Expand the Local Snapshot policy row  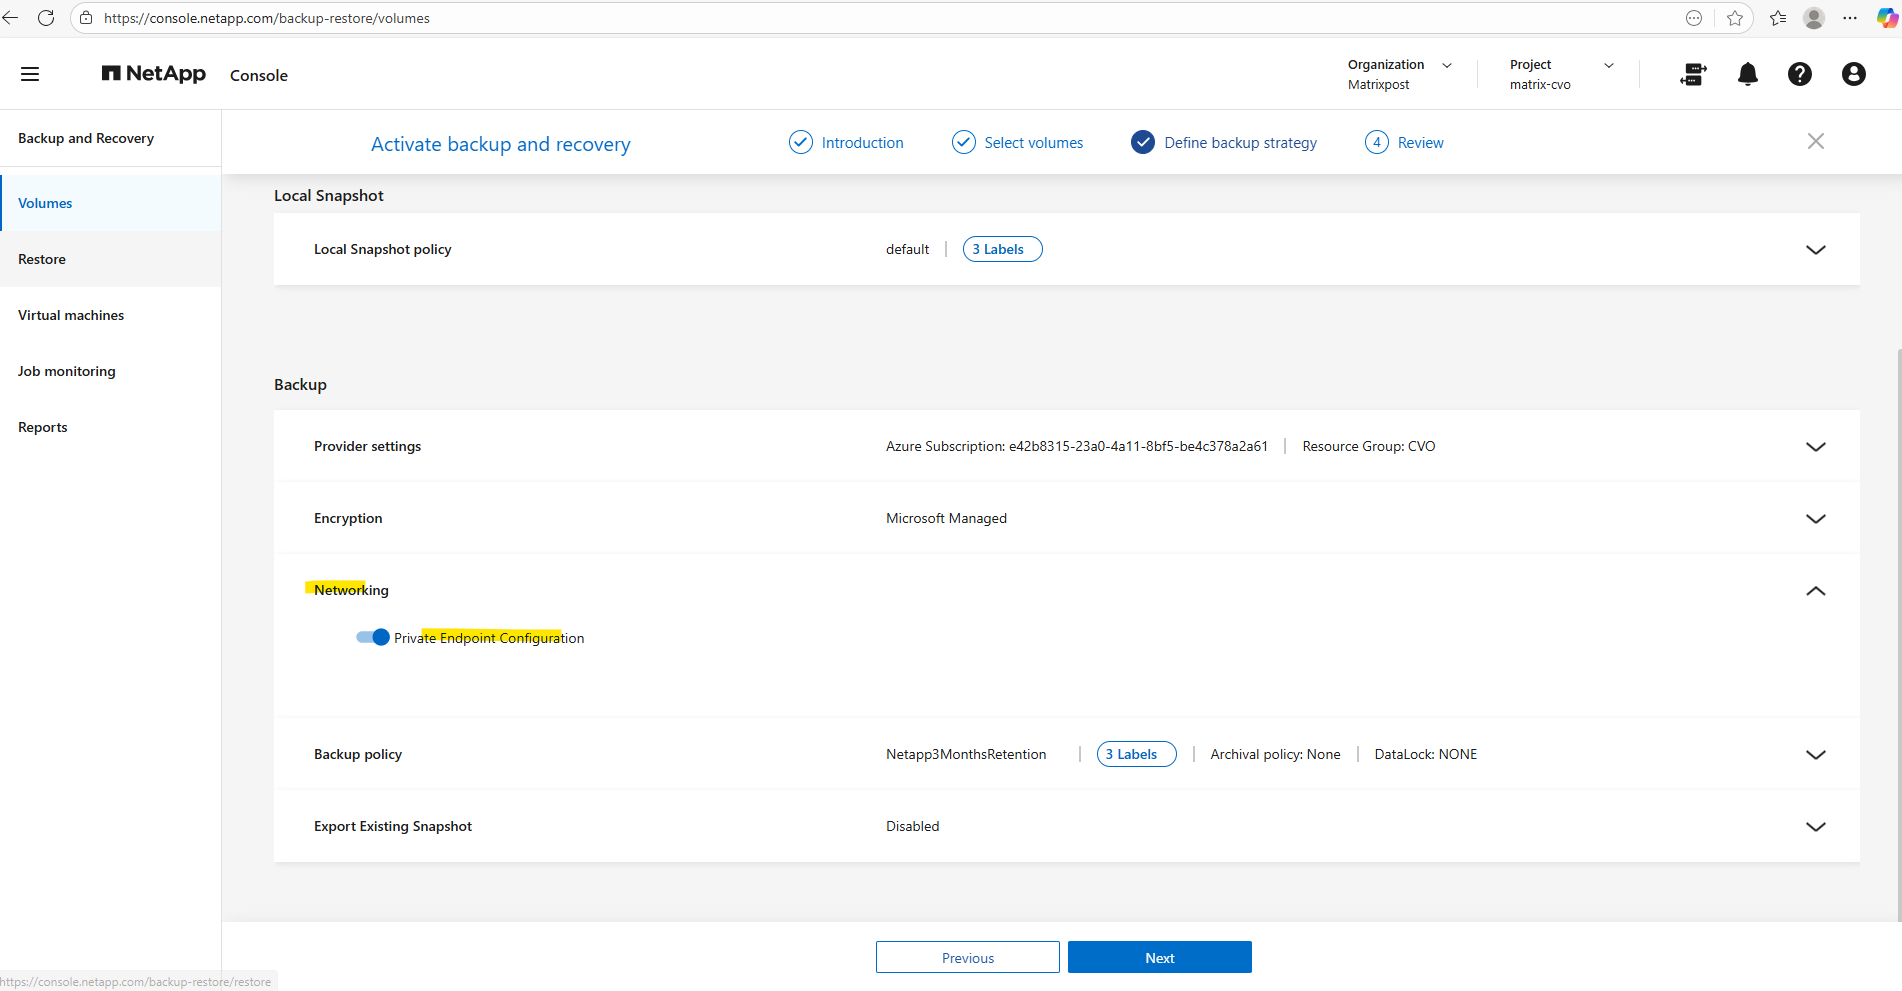coord(1815,250)
